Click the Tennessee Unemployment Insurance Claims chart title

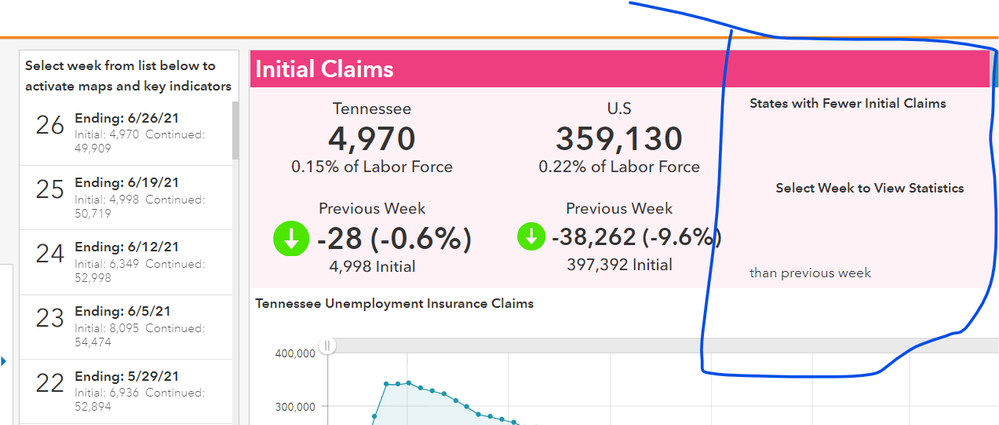(394, 303)
